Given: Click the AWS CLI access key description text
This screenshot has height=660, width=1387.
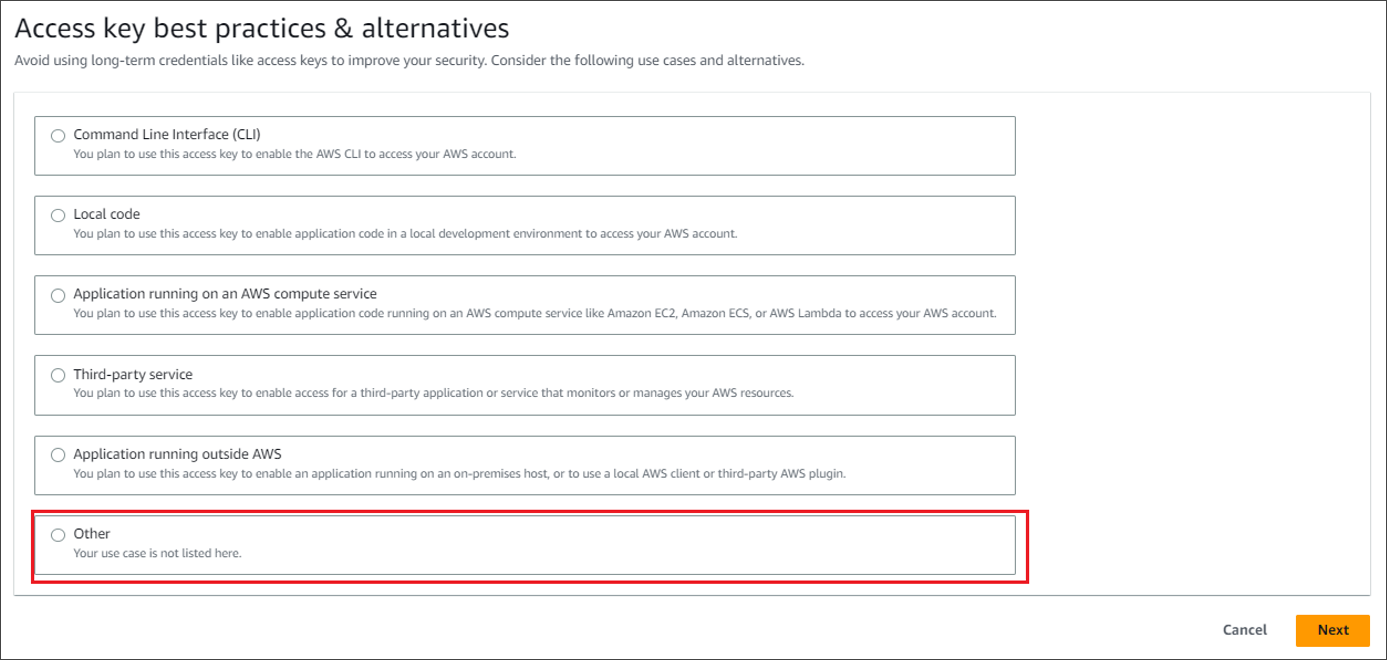Looking at the screenshot, I should (295, 154).
